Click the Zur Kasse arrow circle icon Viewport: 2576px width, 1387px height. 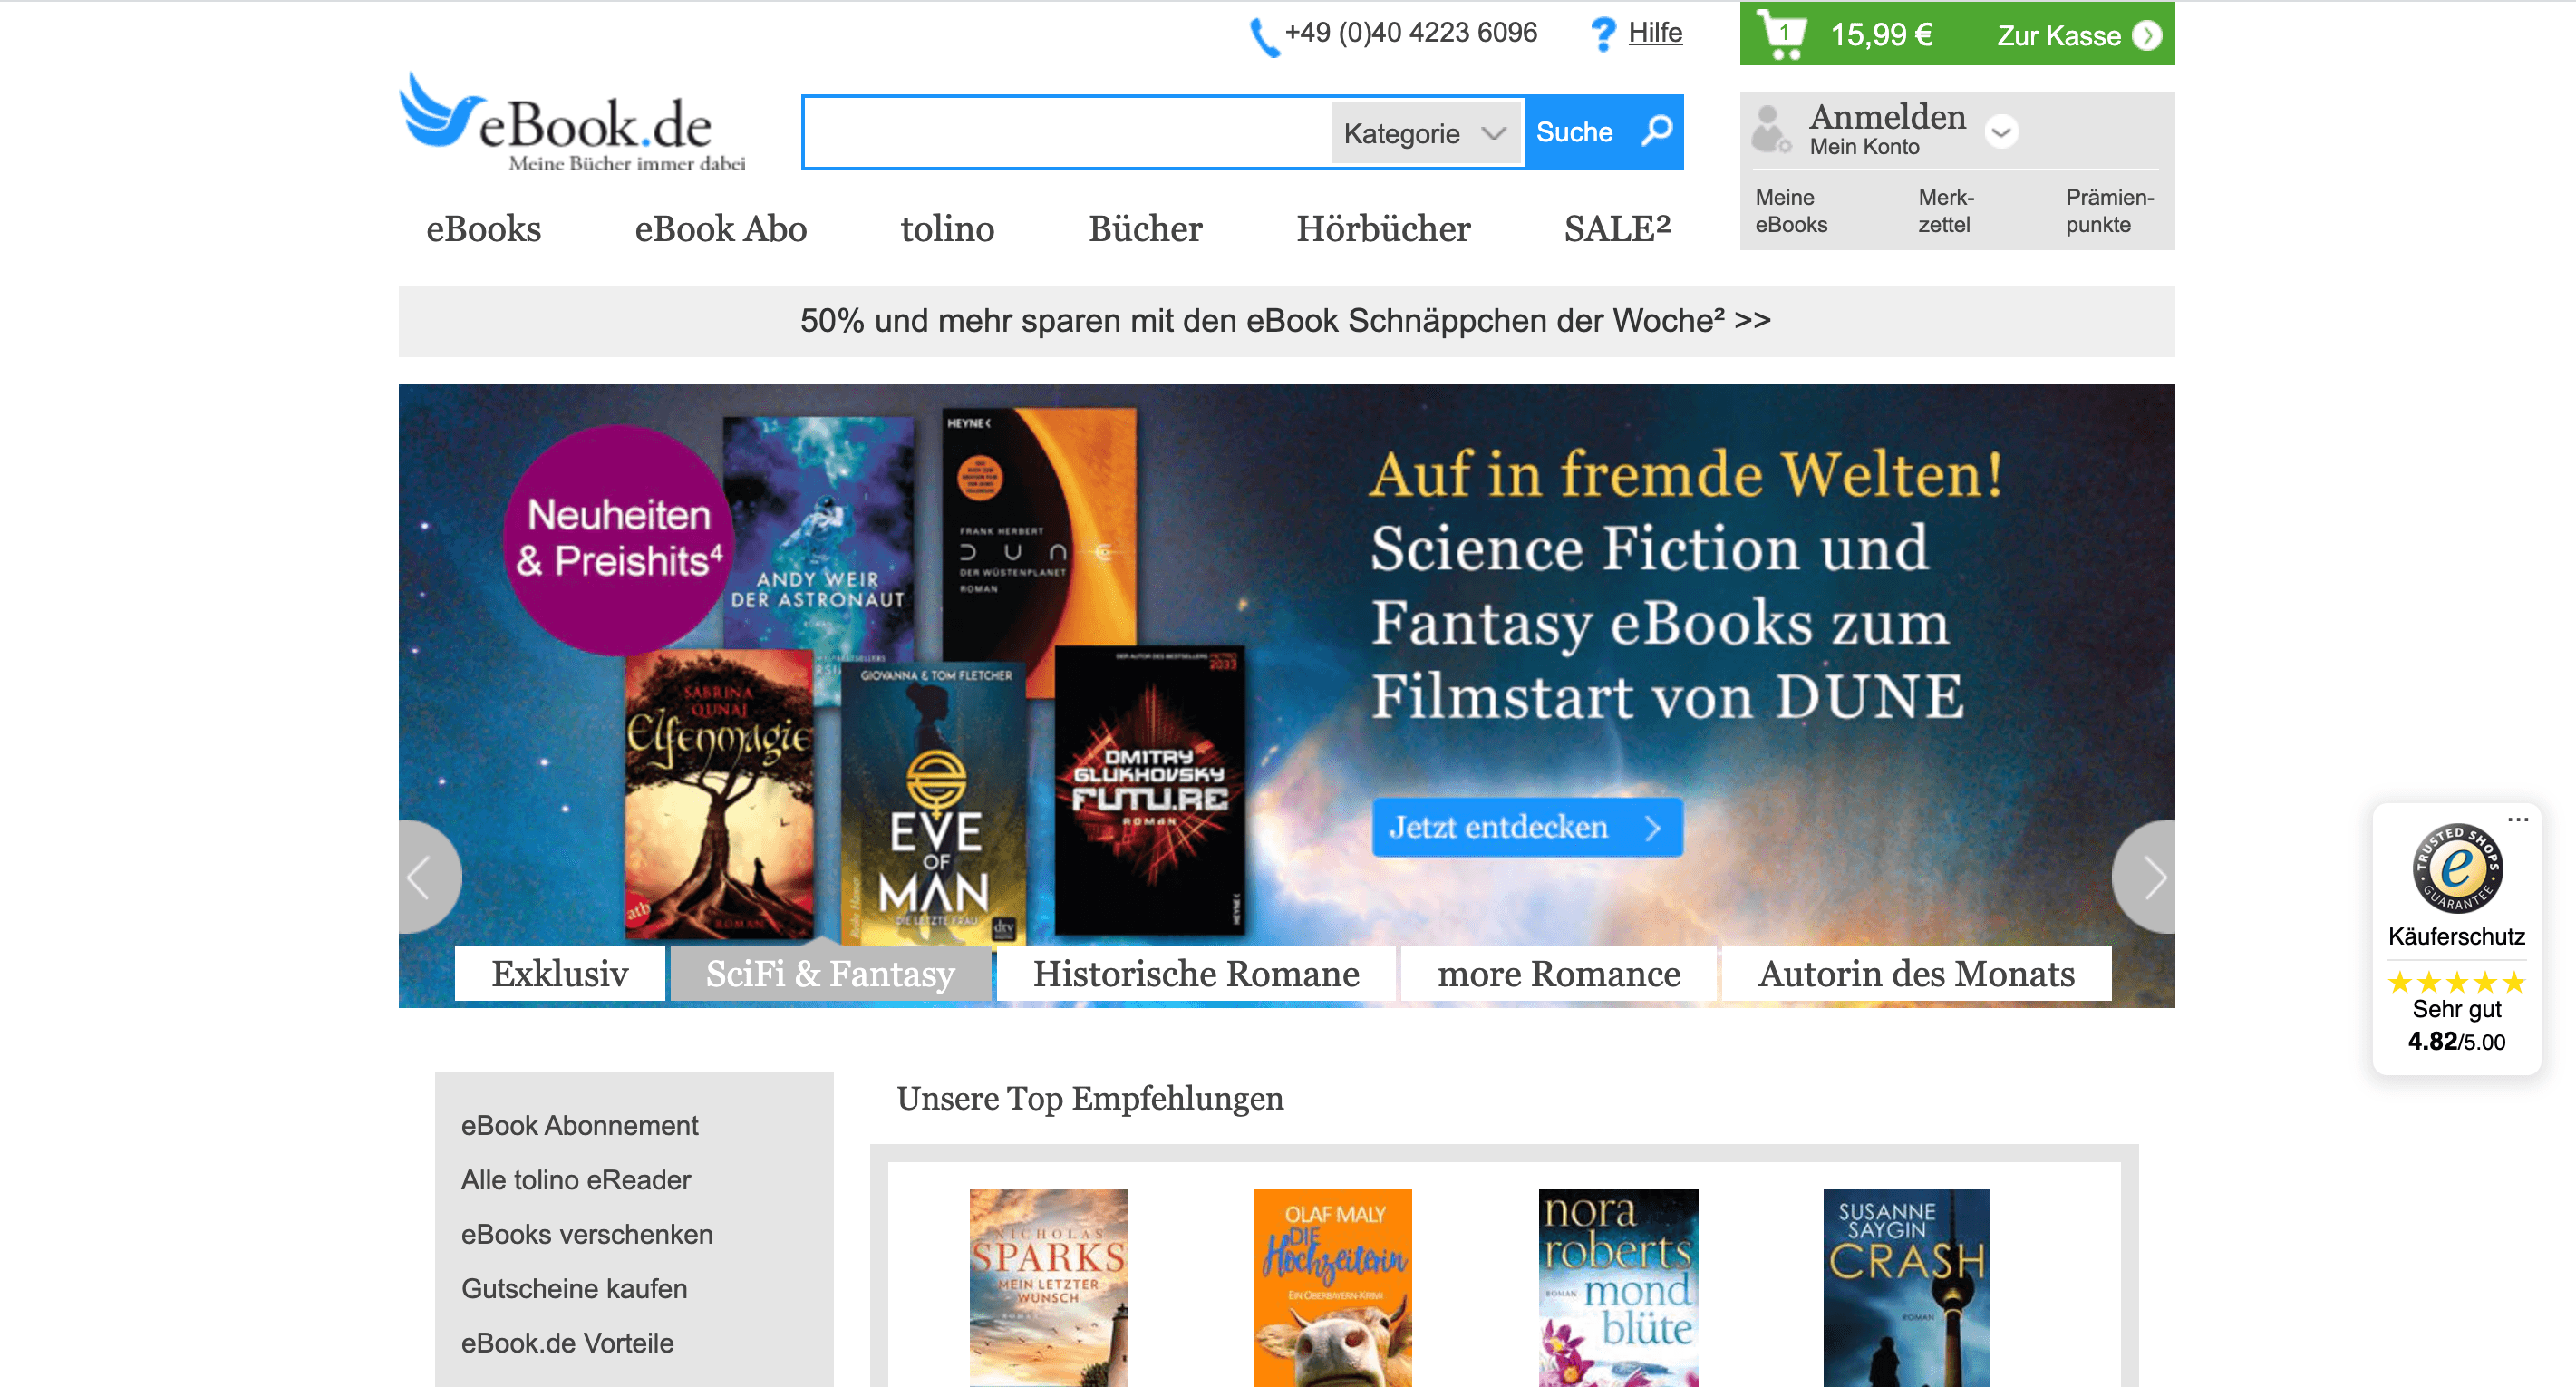[x=2146, y=36]
